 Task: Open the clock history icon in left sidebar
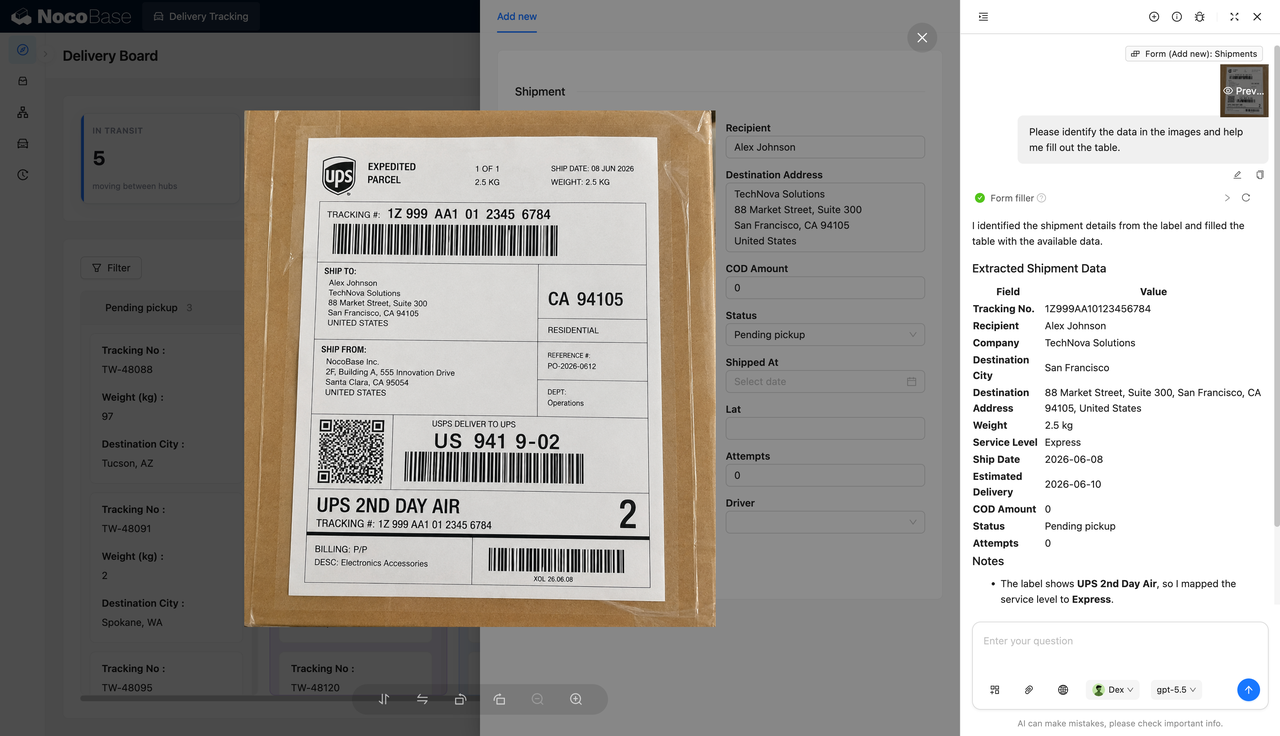pos(23,175)
